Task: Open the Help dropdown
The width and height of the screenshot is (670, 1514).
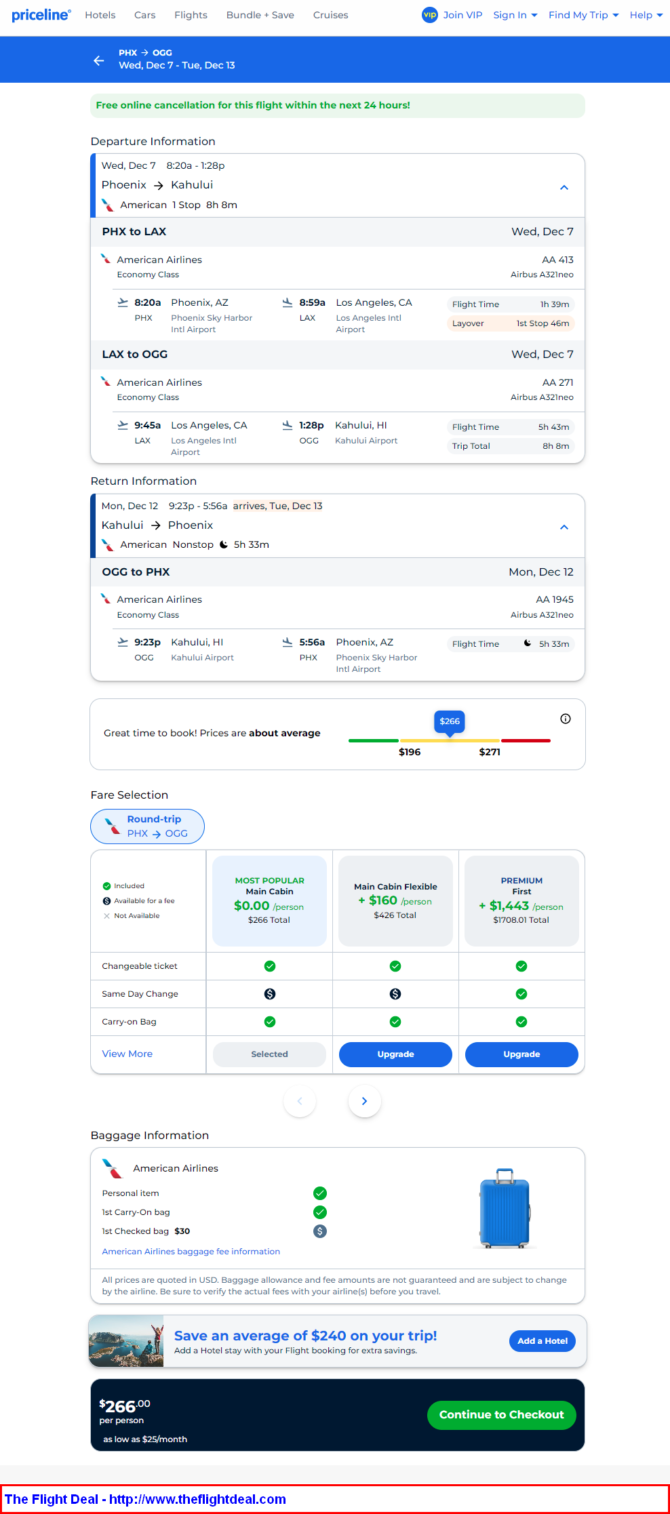Action: (645, 15)
